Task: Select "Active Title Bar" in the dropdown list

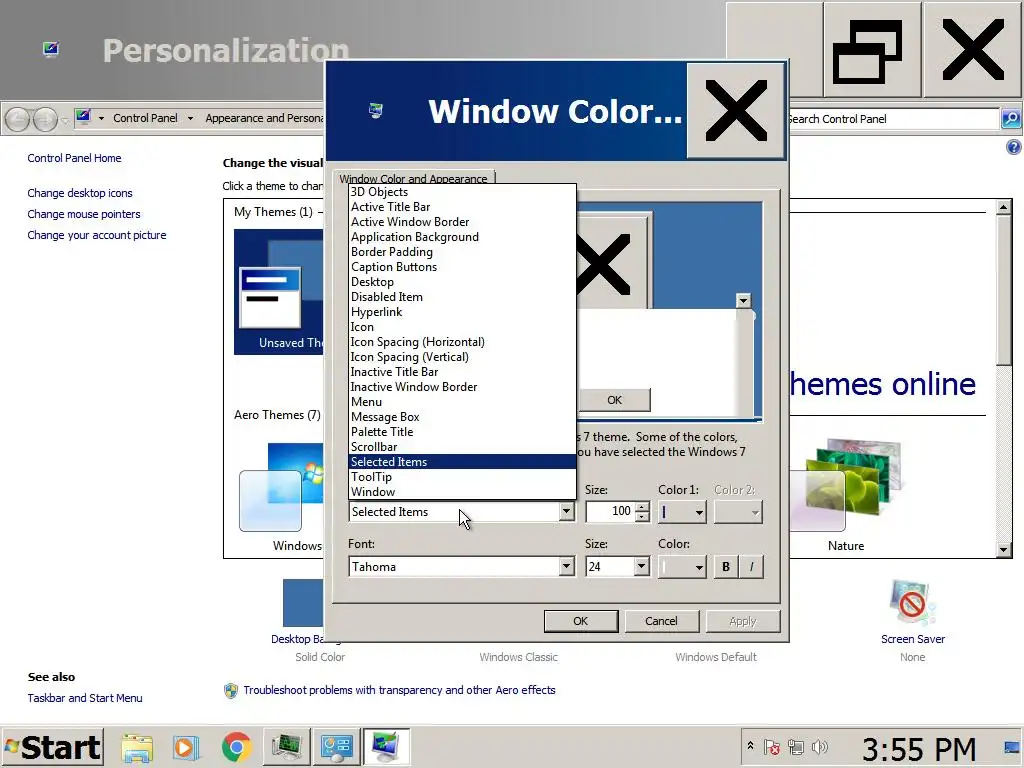Action: point(462,207)
